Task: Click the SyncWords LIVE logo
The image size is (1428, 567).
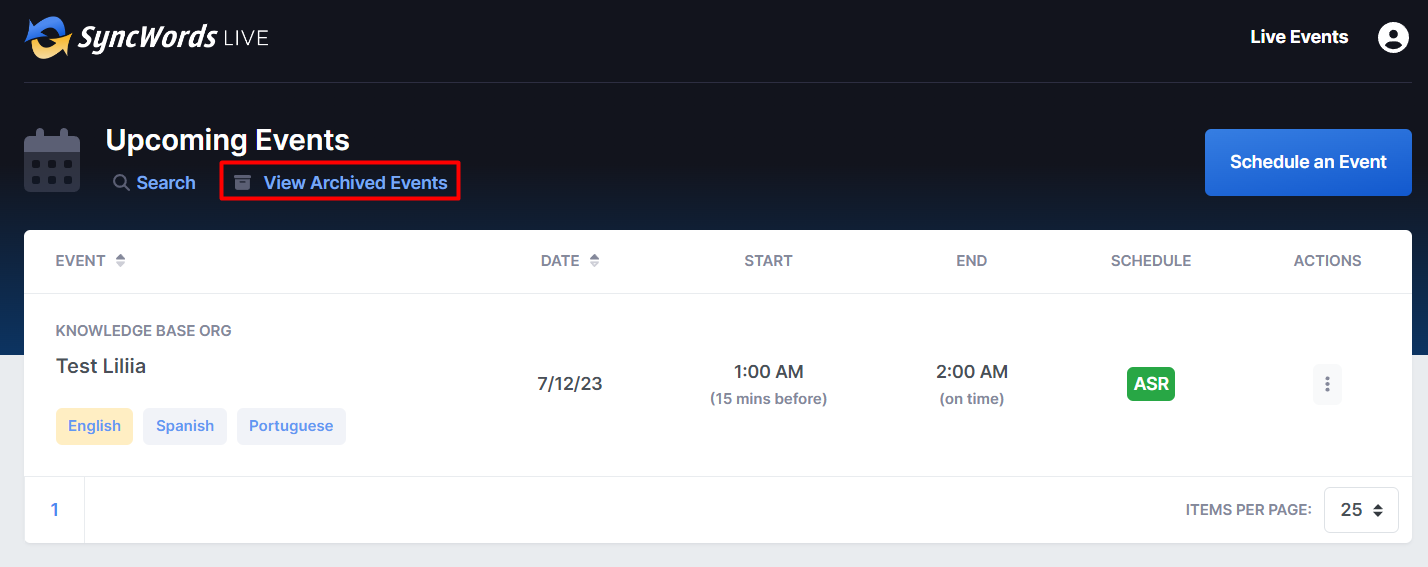Action: click(x=147, y=38)
